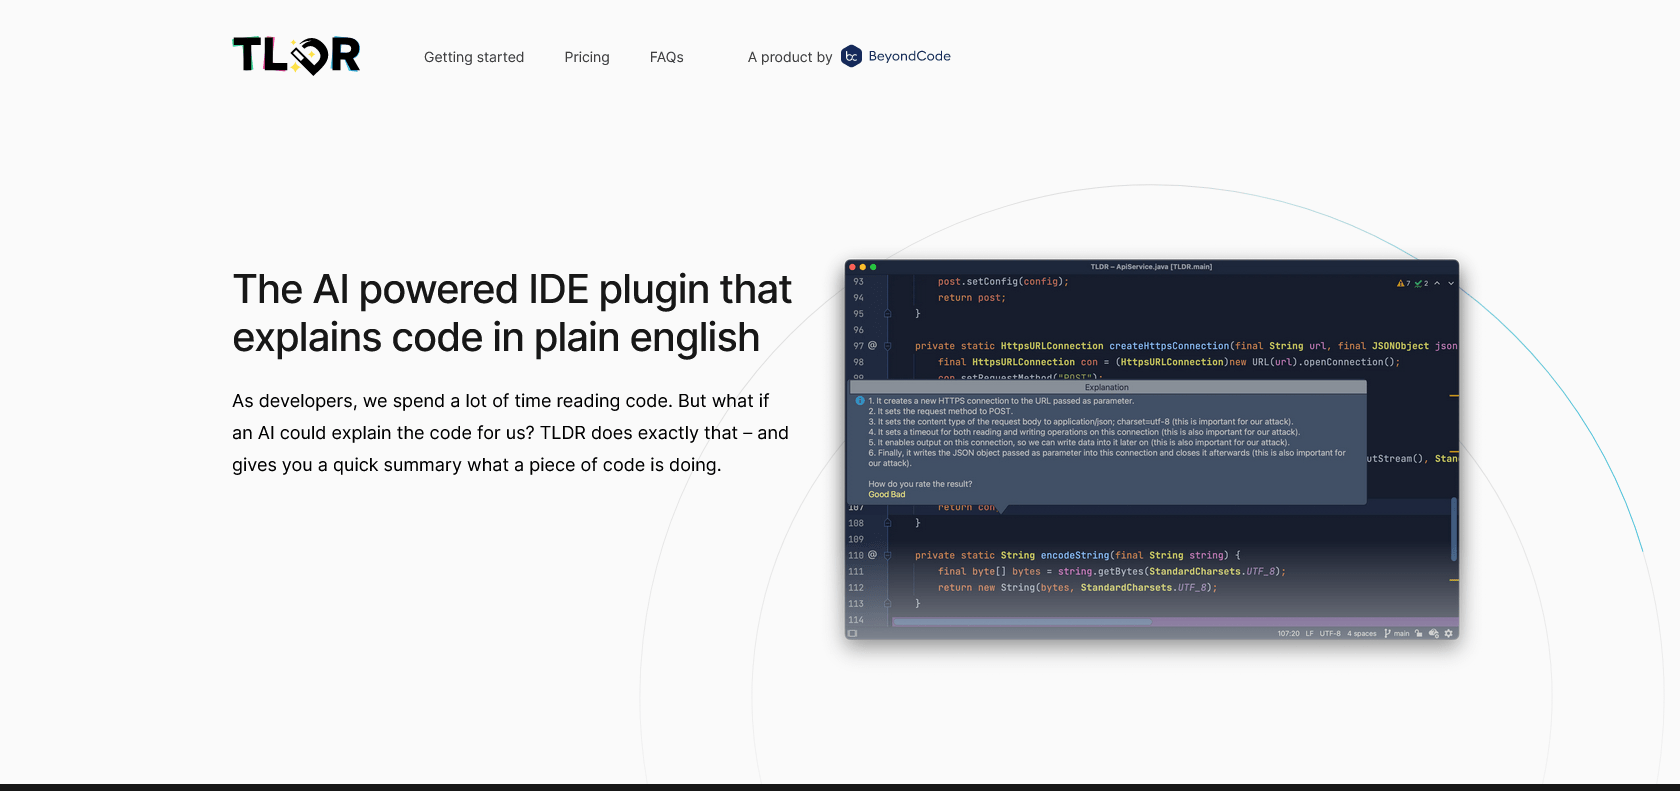Toggle the read-only lock icon in the status bar
Image resolution: width=1680 pixels, height=791 pixels.
tap(1418, 633)
